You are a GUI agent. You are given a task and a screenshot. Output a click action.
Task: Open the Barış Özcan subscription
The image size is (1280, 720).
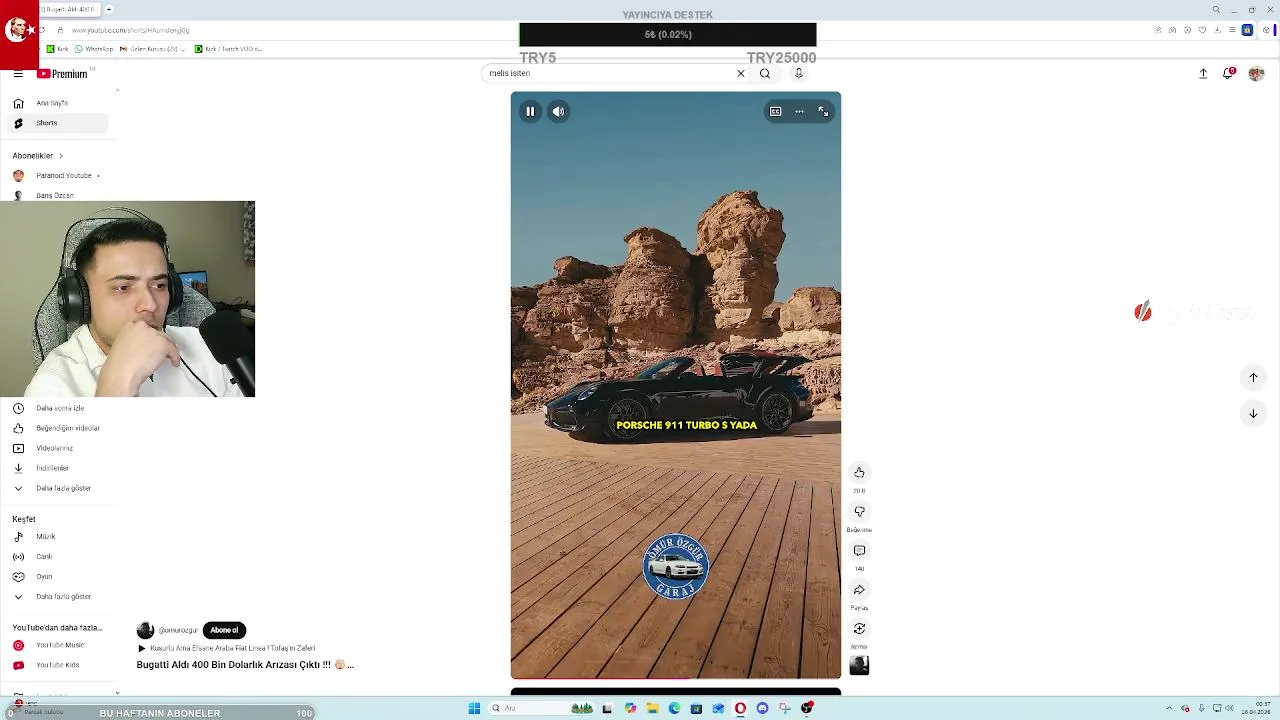click(x=55, y=195)
